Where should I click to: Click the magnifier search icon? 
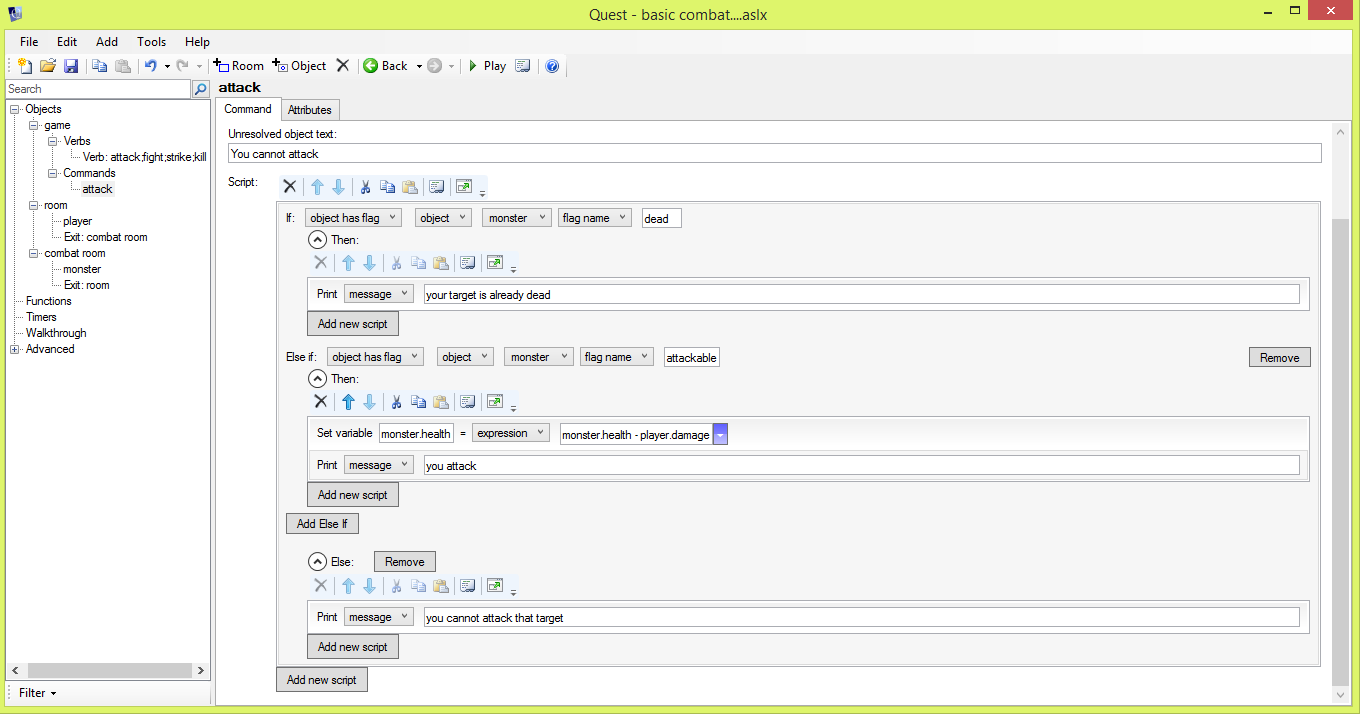(x=201, y=89)
